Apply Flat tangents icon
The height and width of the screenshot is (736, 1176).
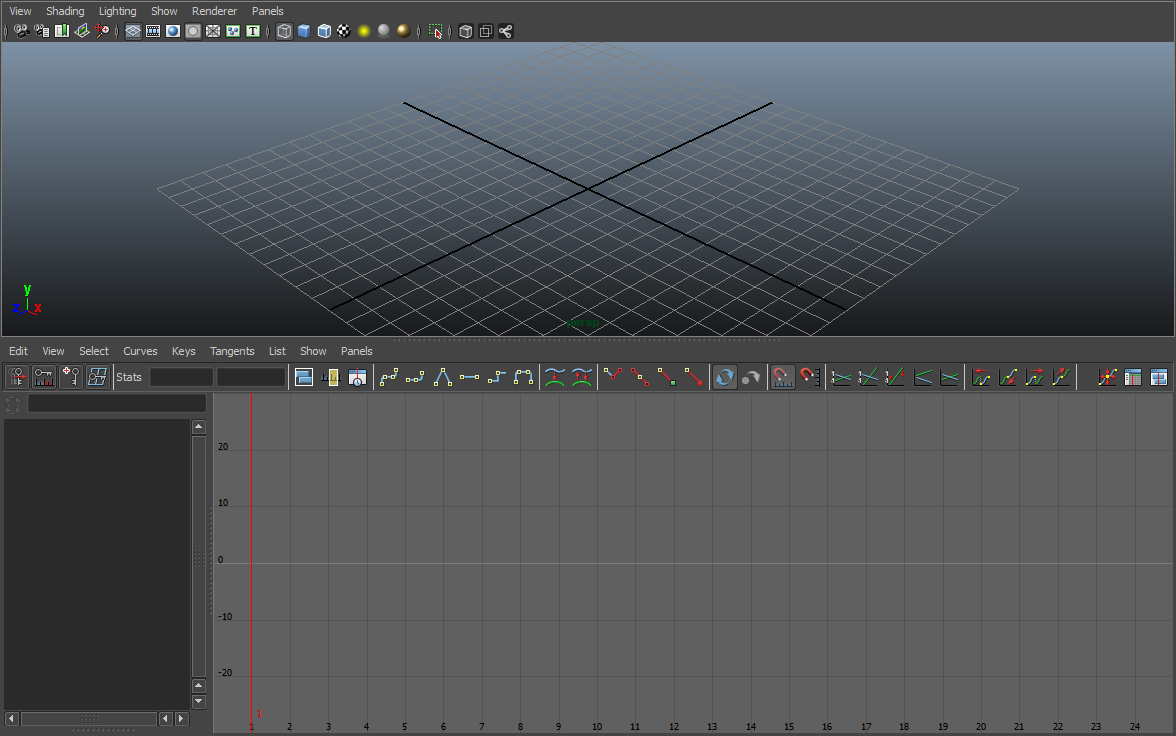point(470,377)
